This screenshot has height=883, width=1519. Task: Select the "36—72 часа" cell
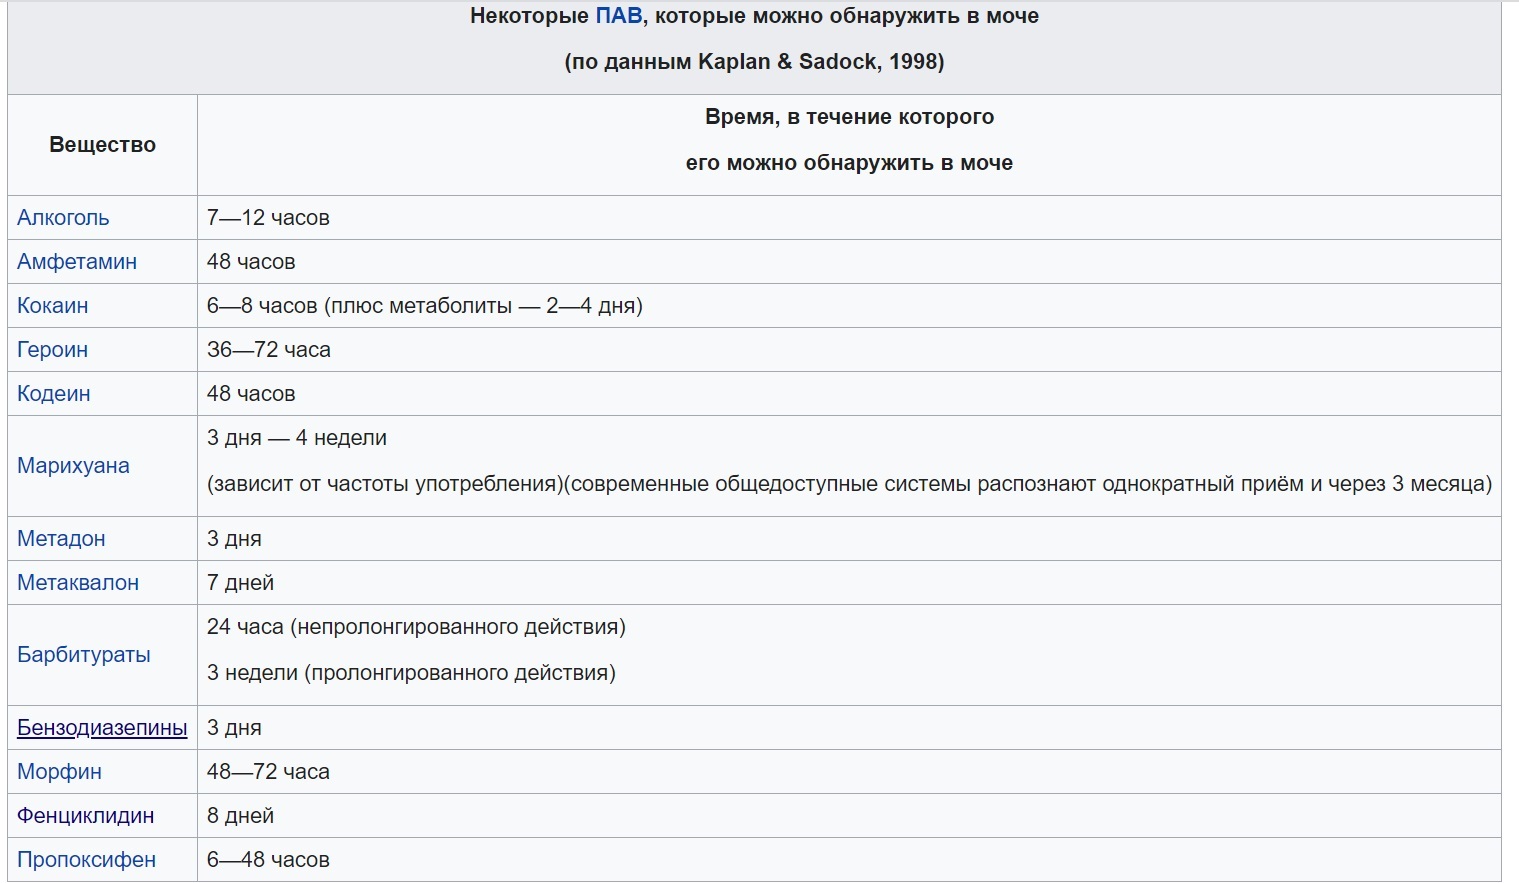tap(268, 350)
